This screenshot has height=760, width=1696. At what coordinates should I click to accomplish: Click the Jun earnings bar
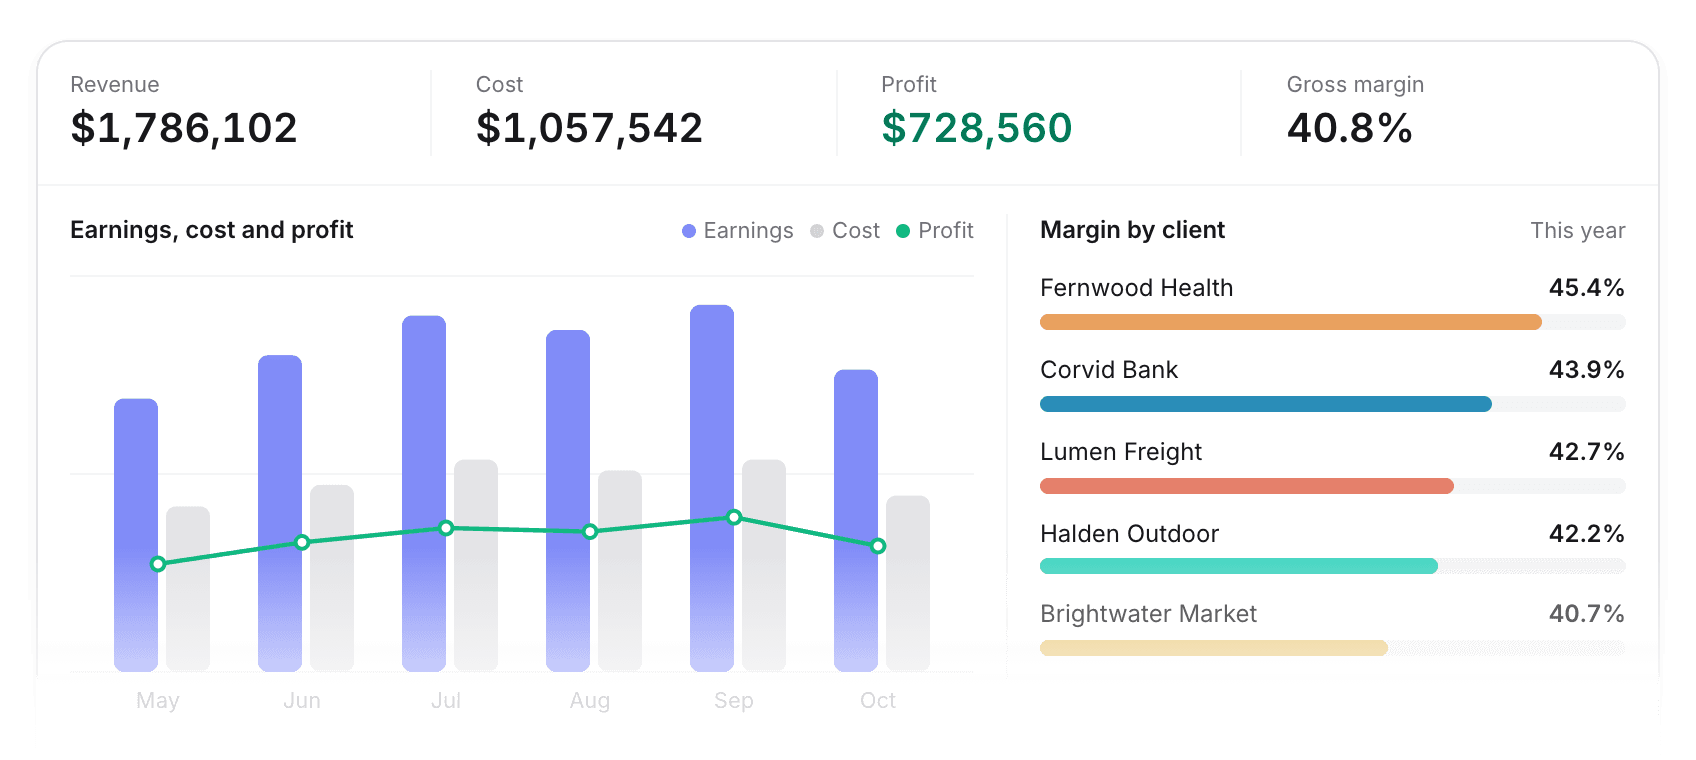coord(280,513)
